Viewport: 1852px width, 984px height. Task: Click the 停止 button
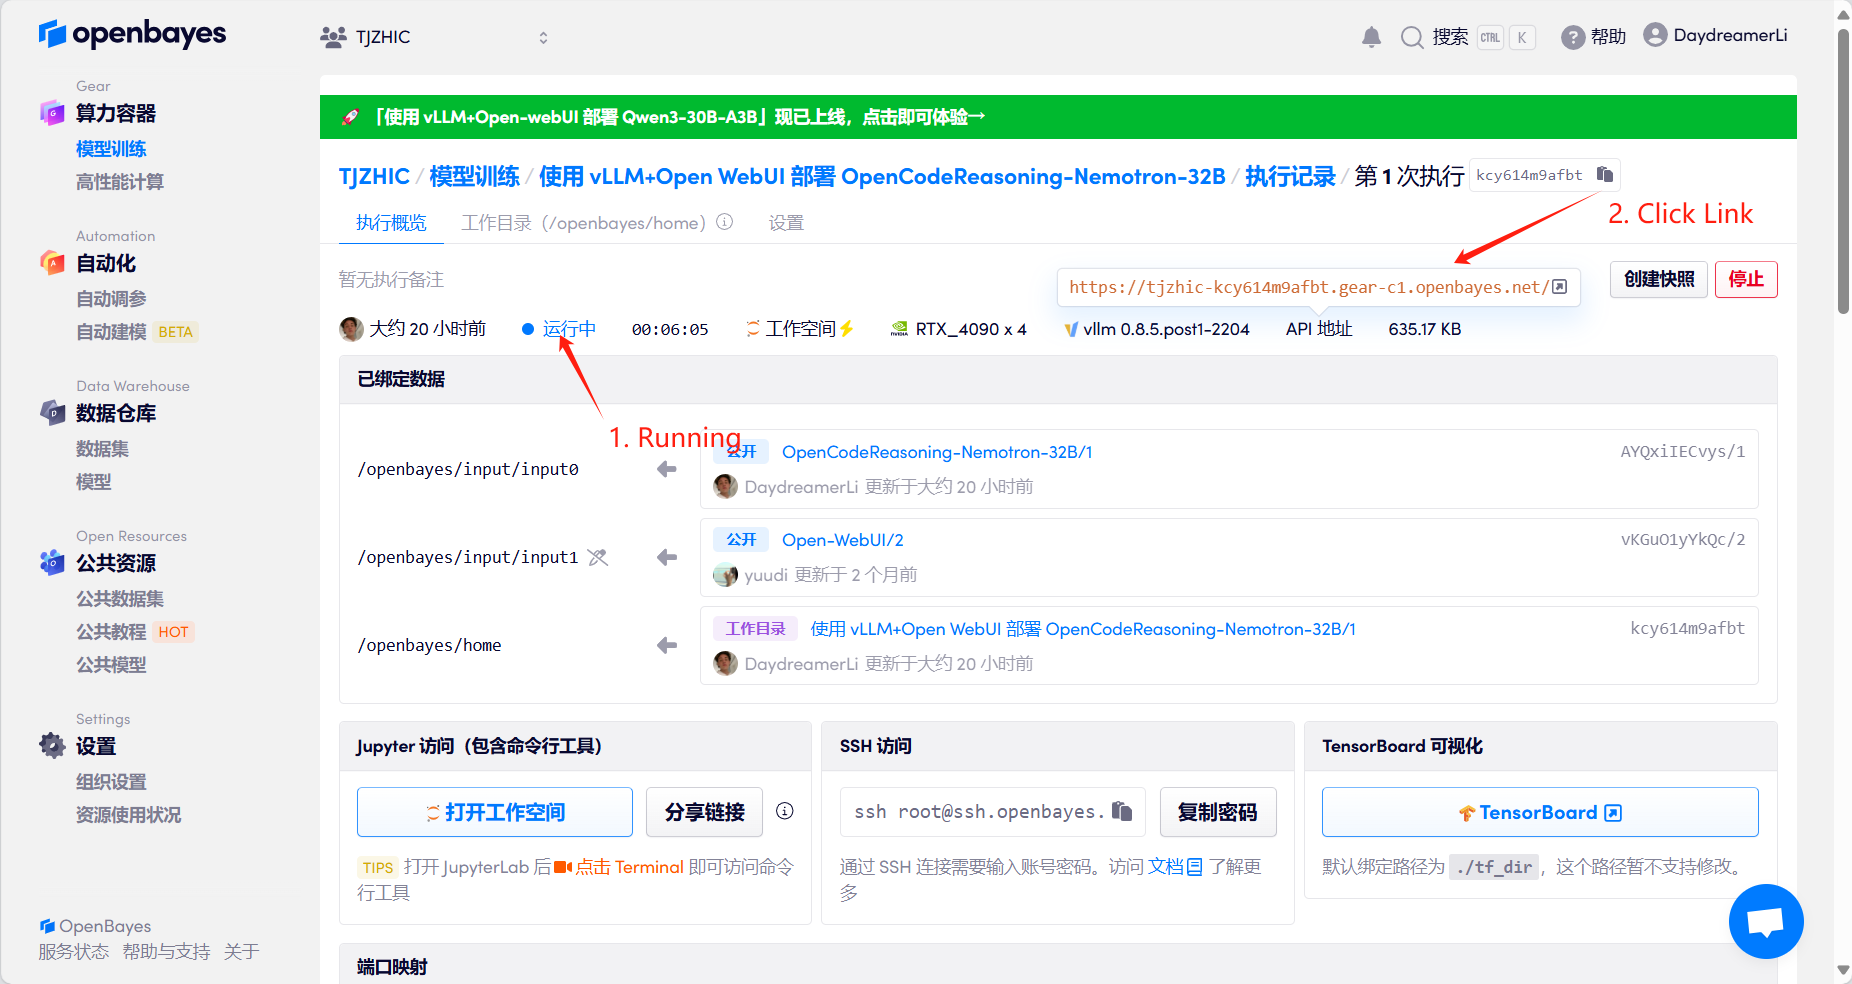click(x=1746, y=279)
